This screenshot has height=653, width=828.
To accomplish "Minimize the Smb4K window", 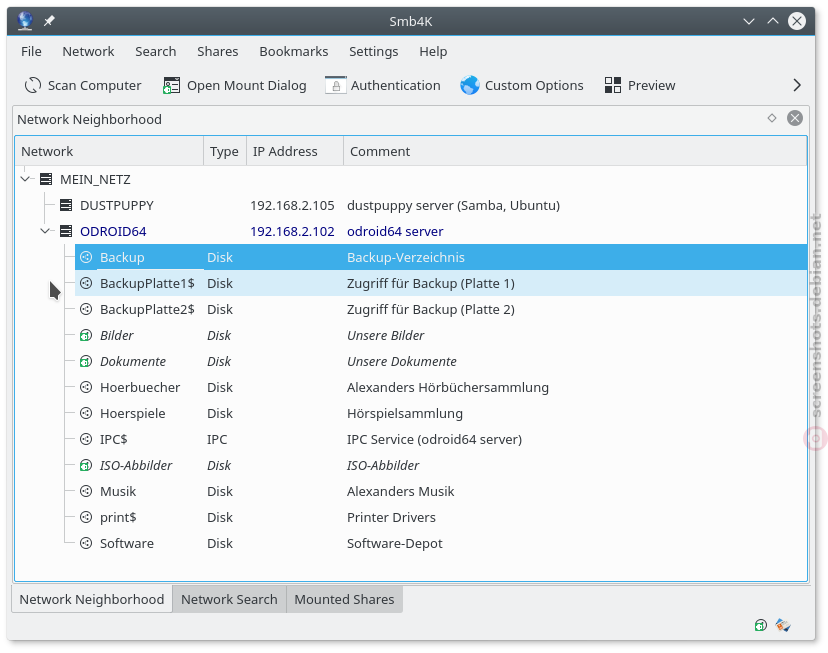I will point(749,21).
